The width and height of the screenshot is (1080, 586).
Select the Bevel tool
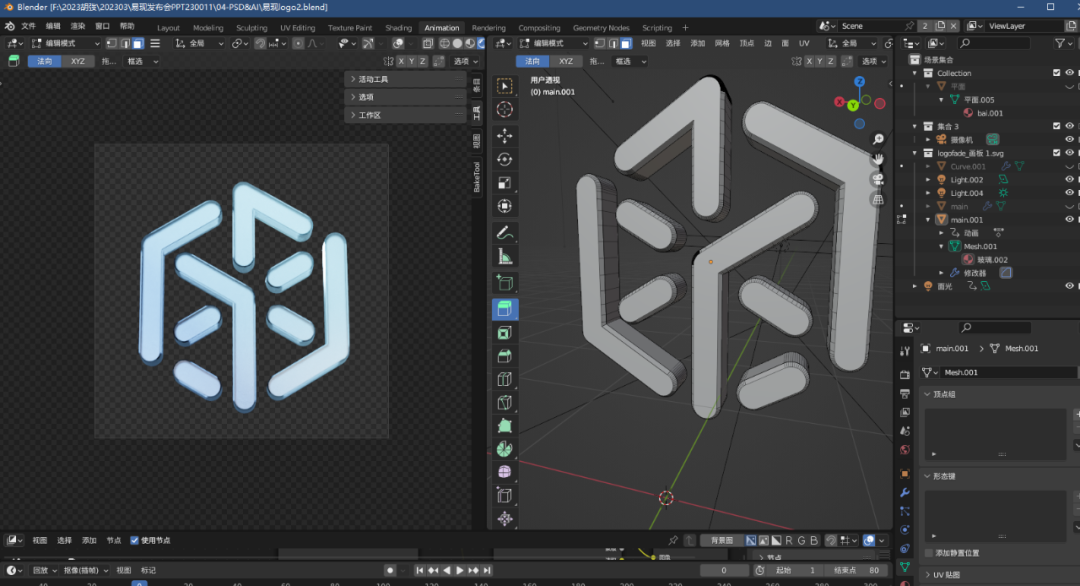click(x=505, y=356)
